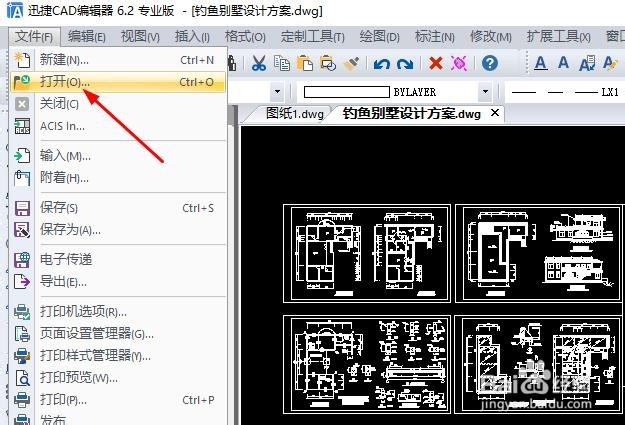Click the Copy icon in the toolbar
The height and width of the screenshot is (425, 625).
click(282, 63)
